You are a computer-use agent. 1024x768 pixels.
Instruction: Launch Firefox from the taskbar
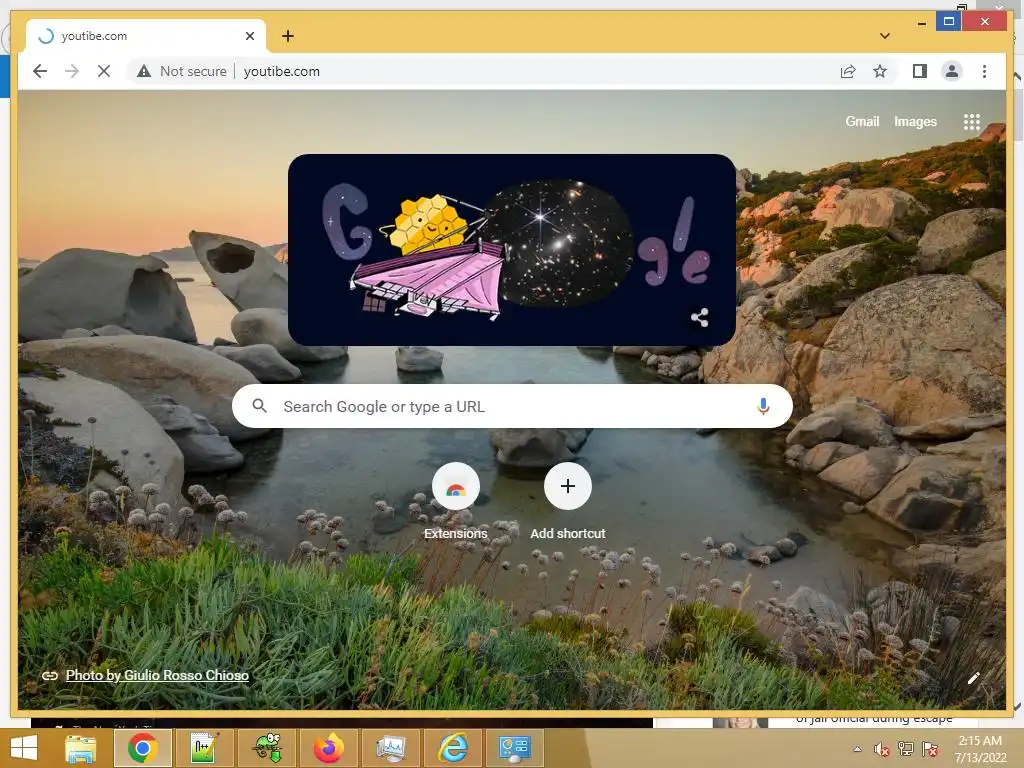tap(328, 748)
